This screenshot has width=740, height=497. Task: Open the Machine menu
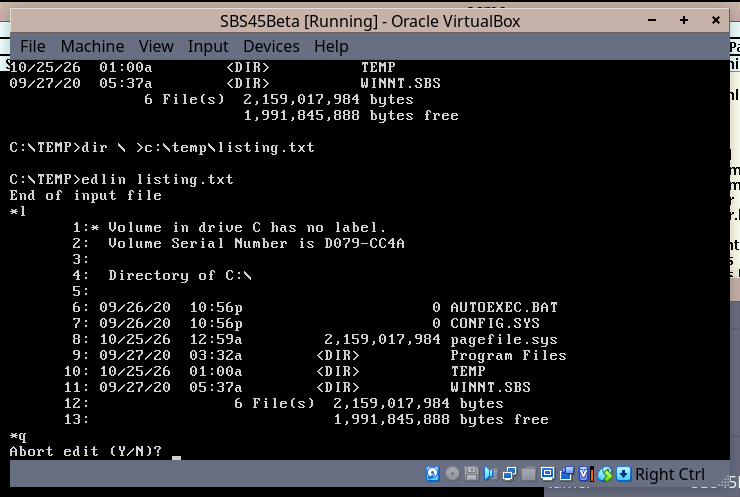(92, 46)
